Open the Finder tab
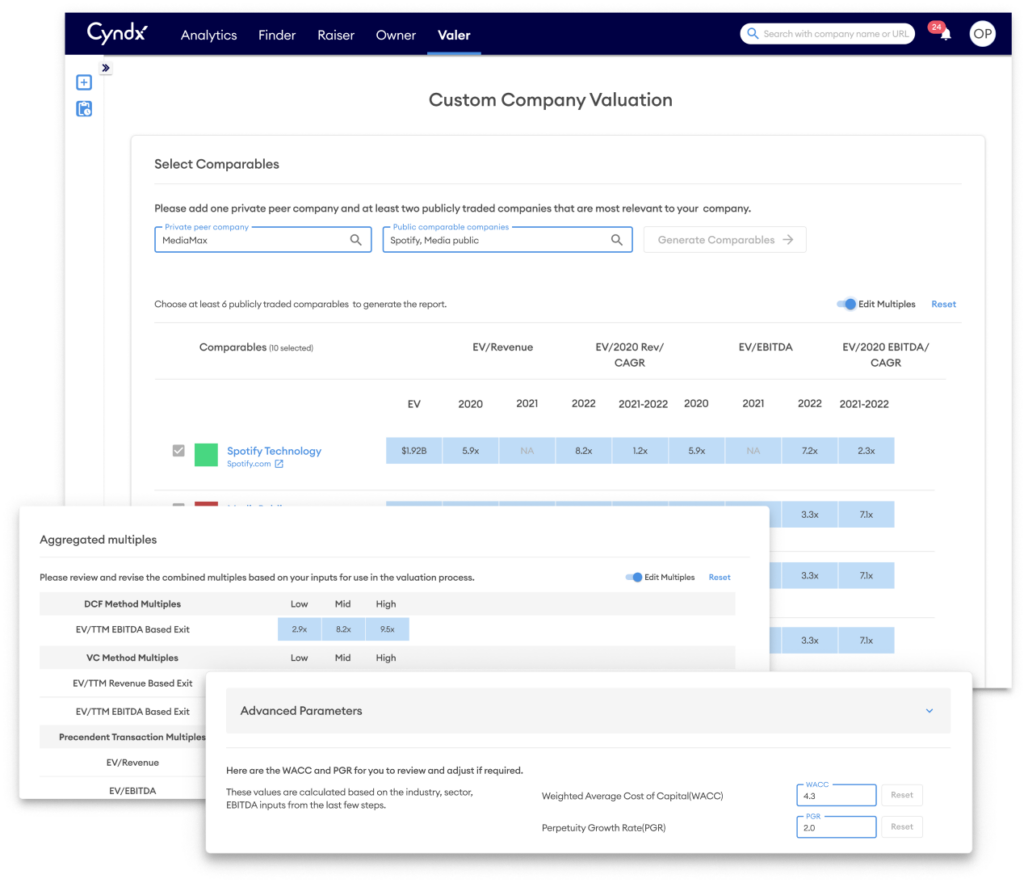1024x883 pixels. point(277,35)
